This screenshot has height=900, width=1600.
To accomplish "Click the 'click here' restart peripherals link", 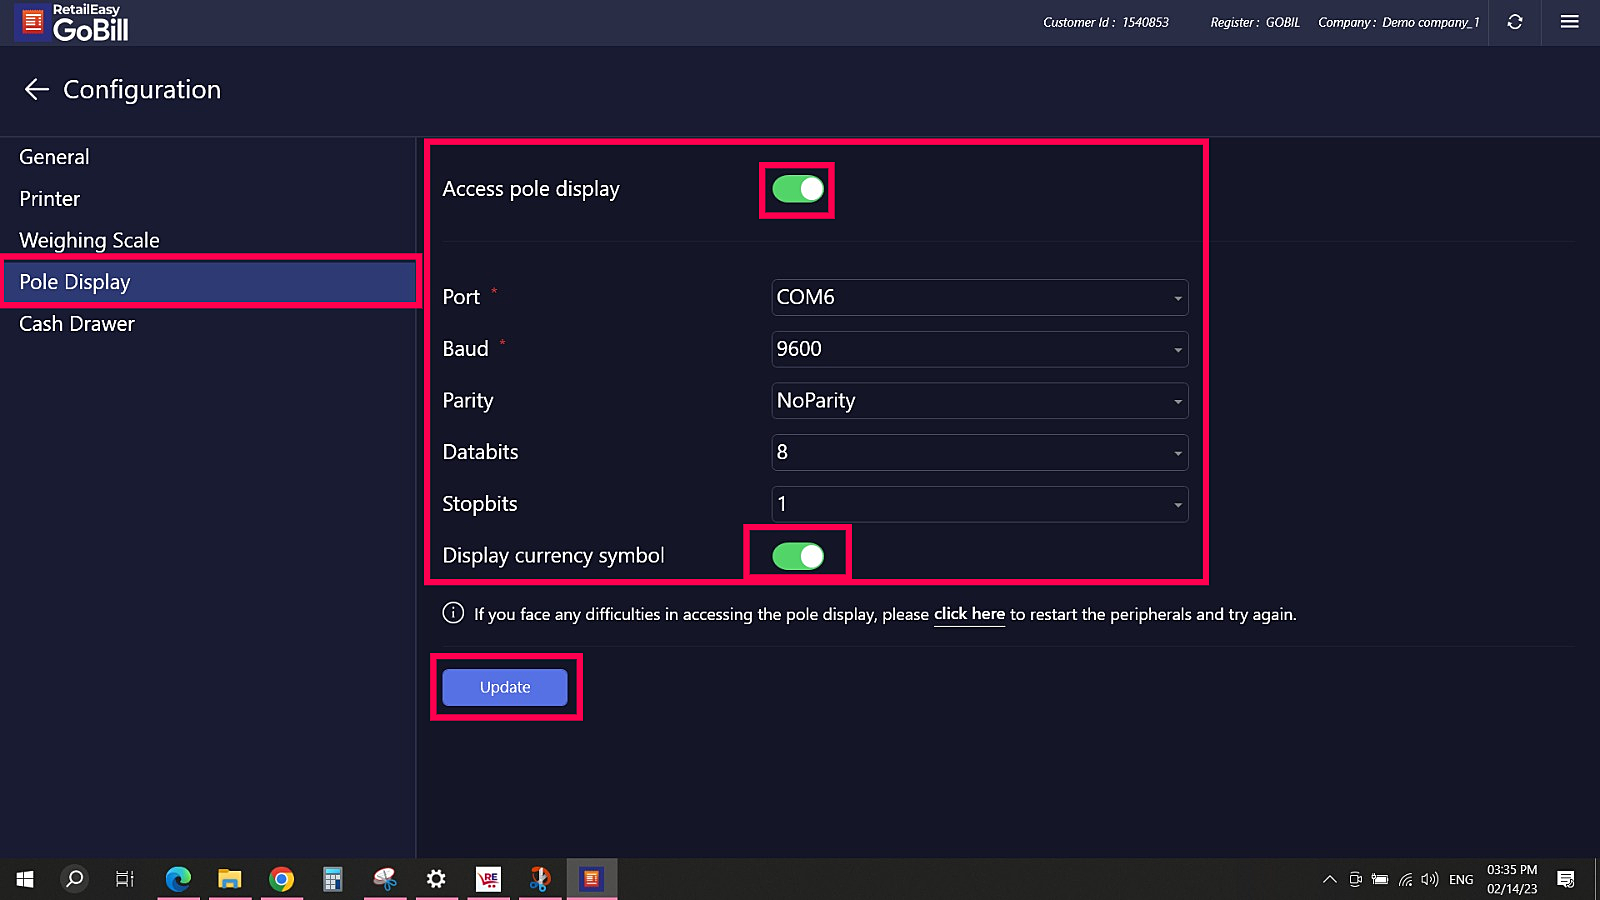I will 969,614.
